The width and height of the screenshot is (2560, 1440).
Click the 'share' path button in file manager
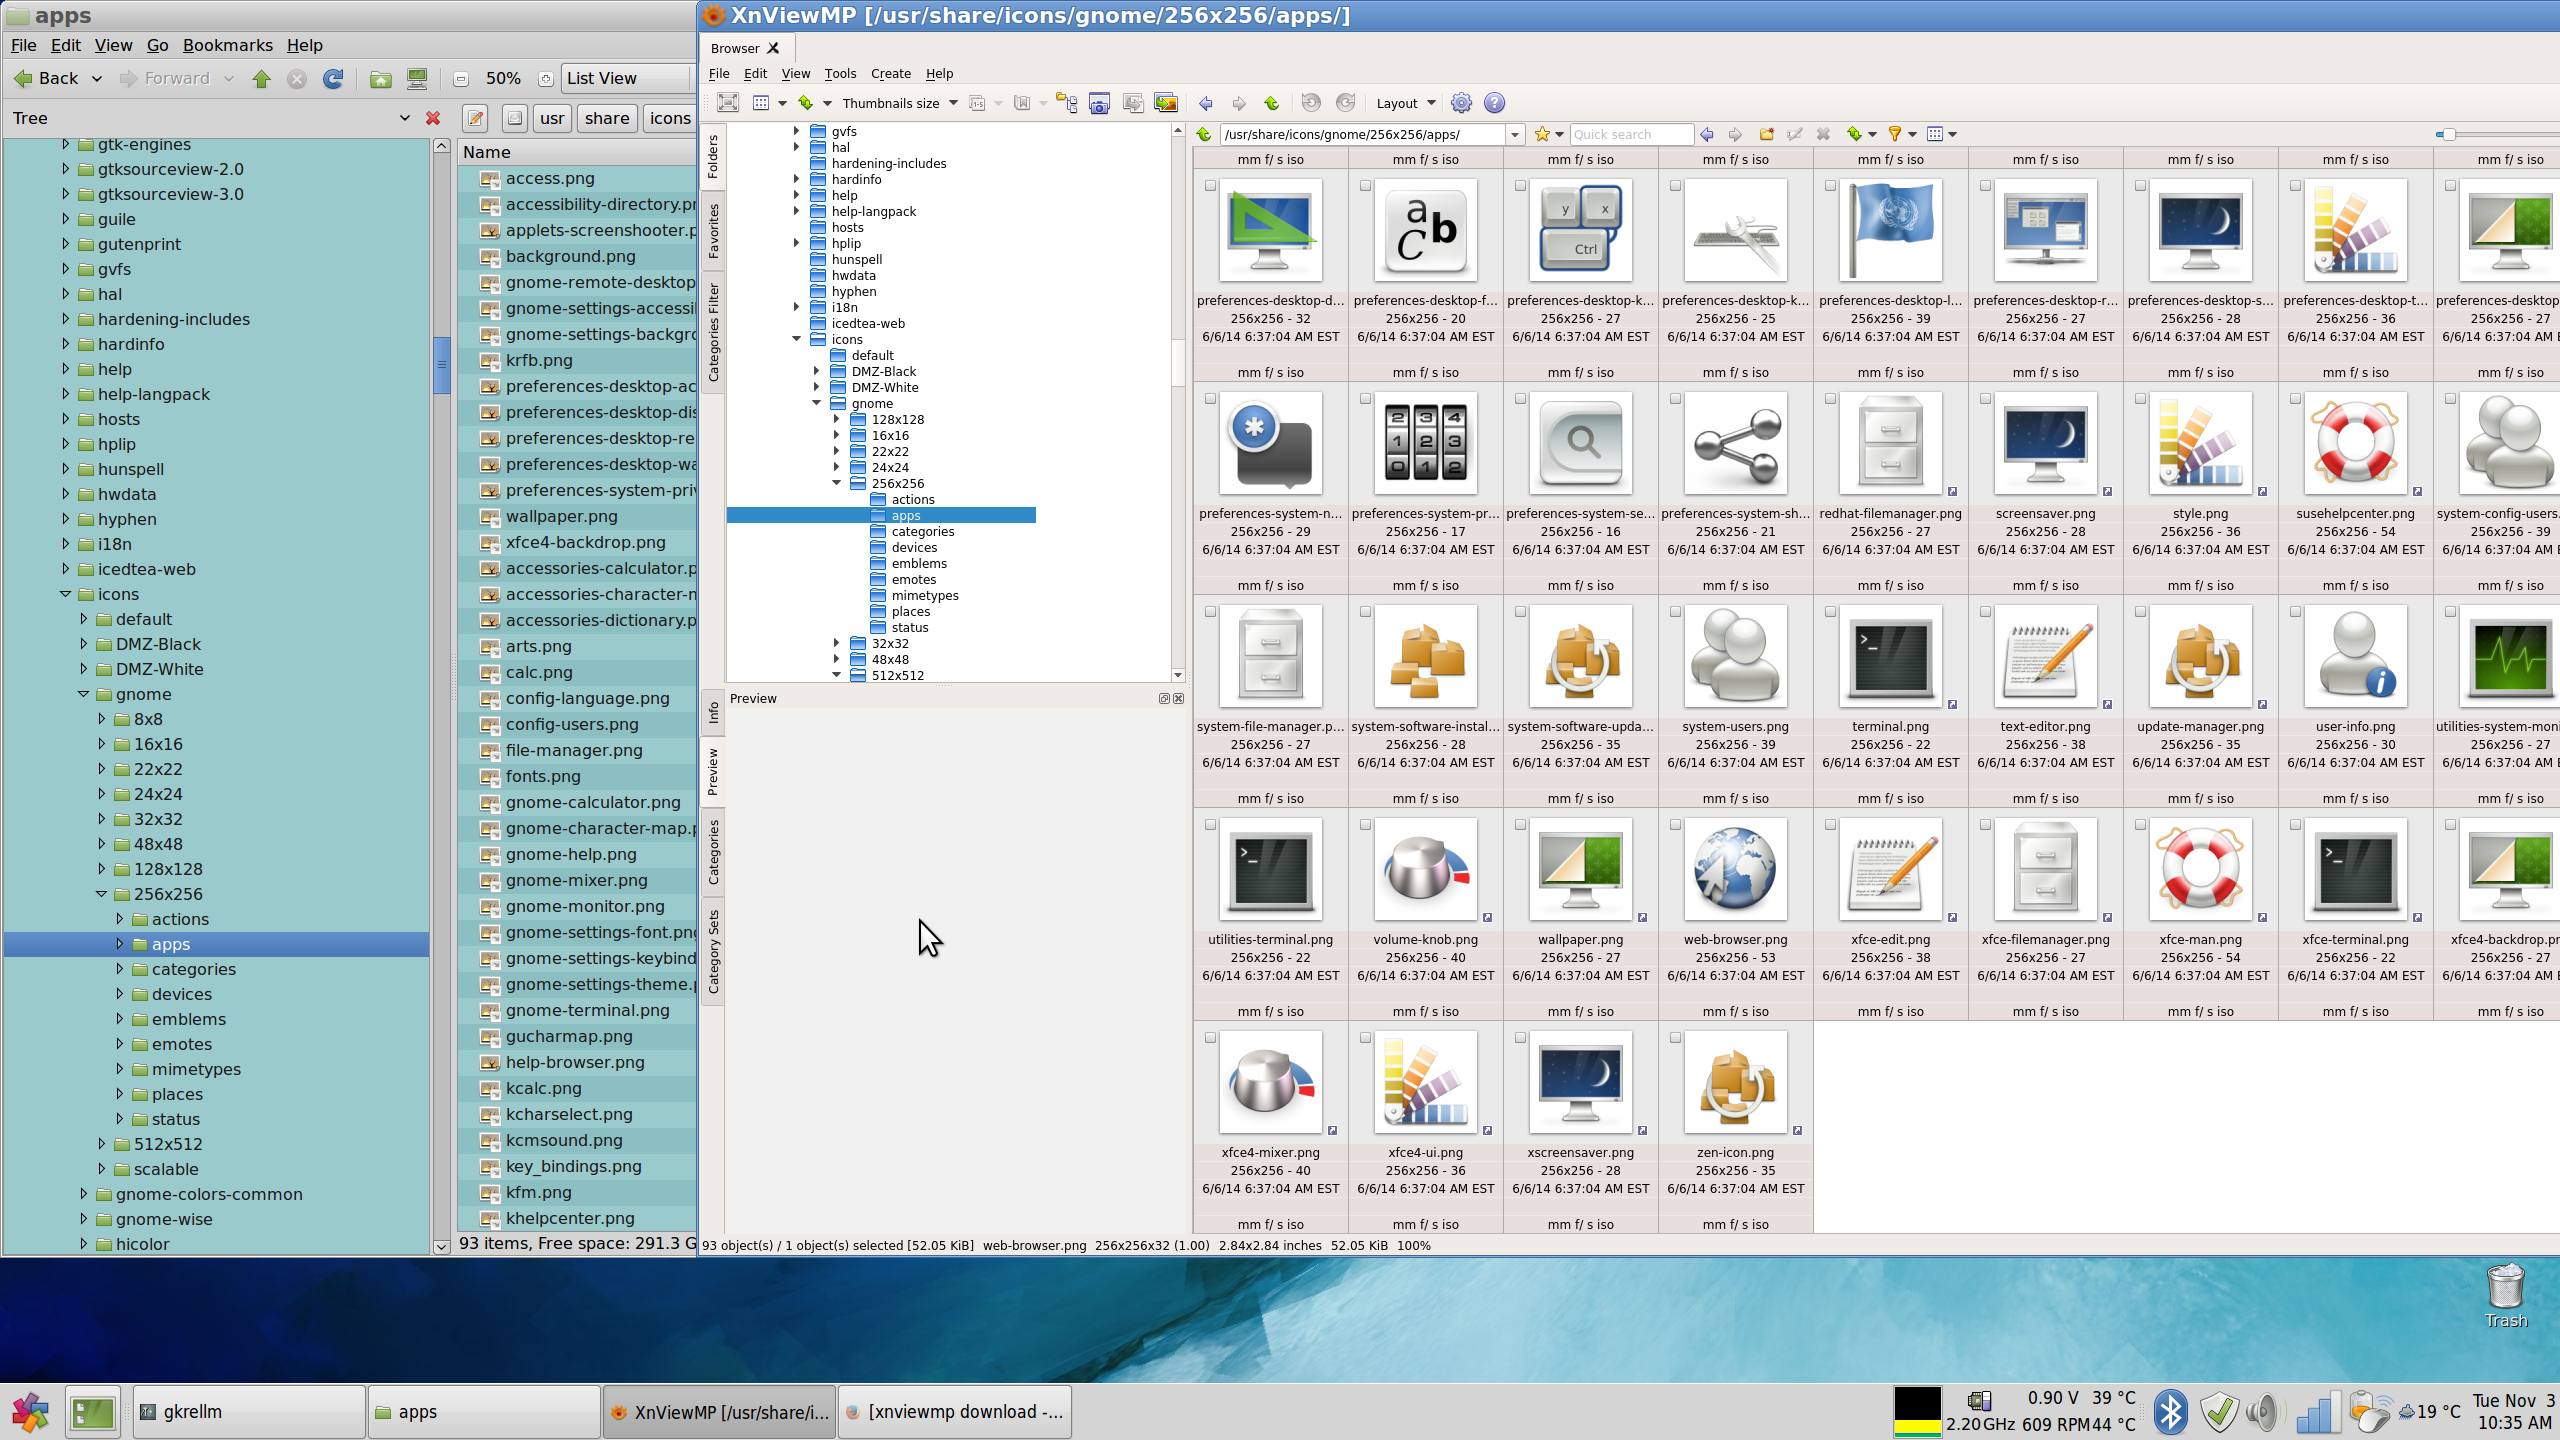[607, 118]
